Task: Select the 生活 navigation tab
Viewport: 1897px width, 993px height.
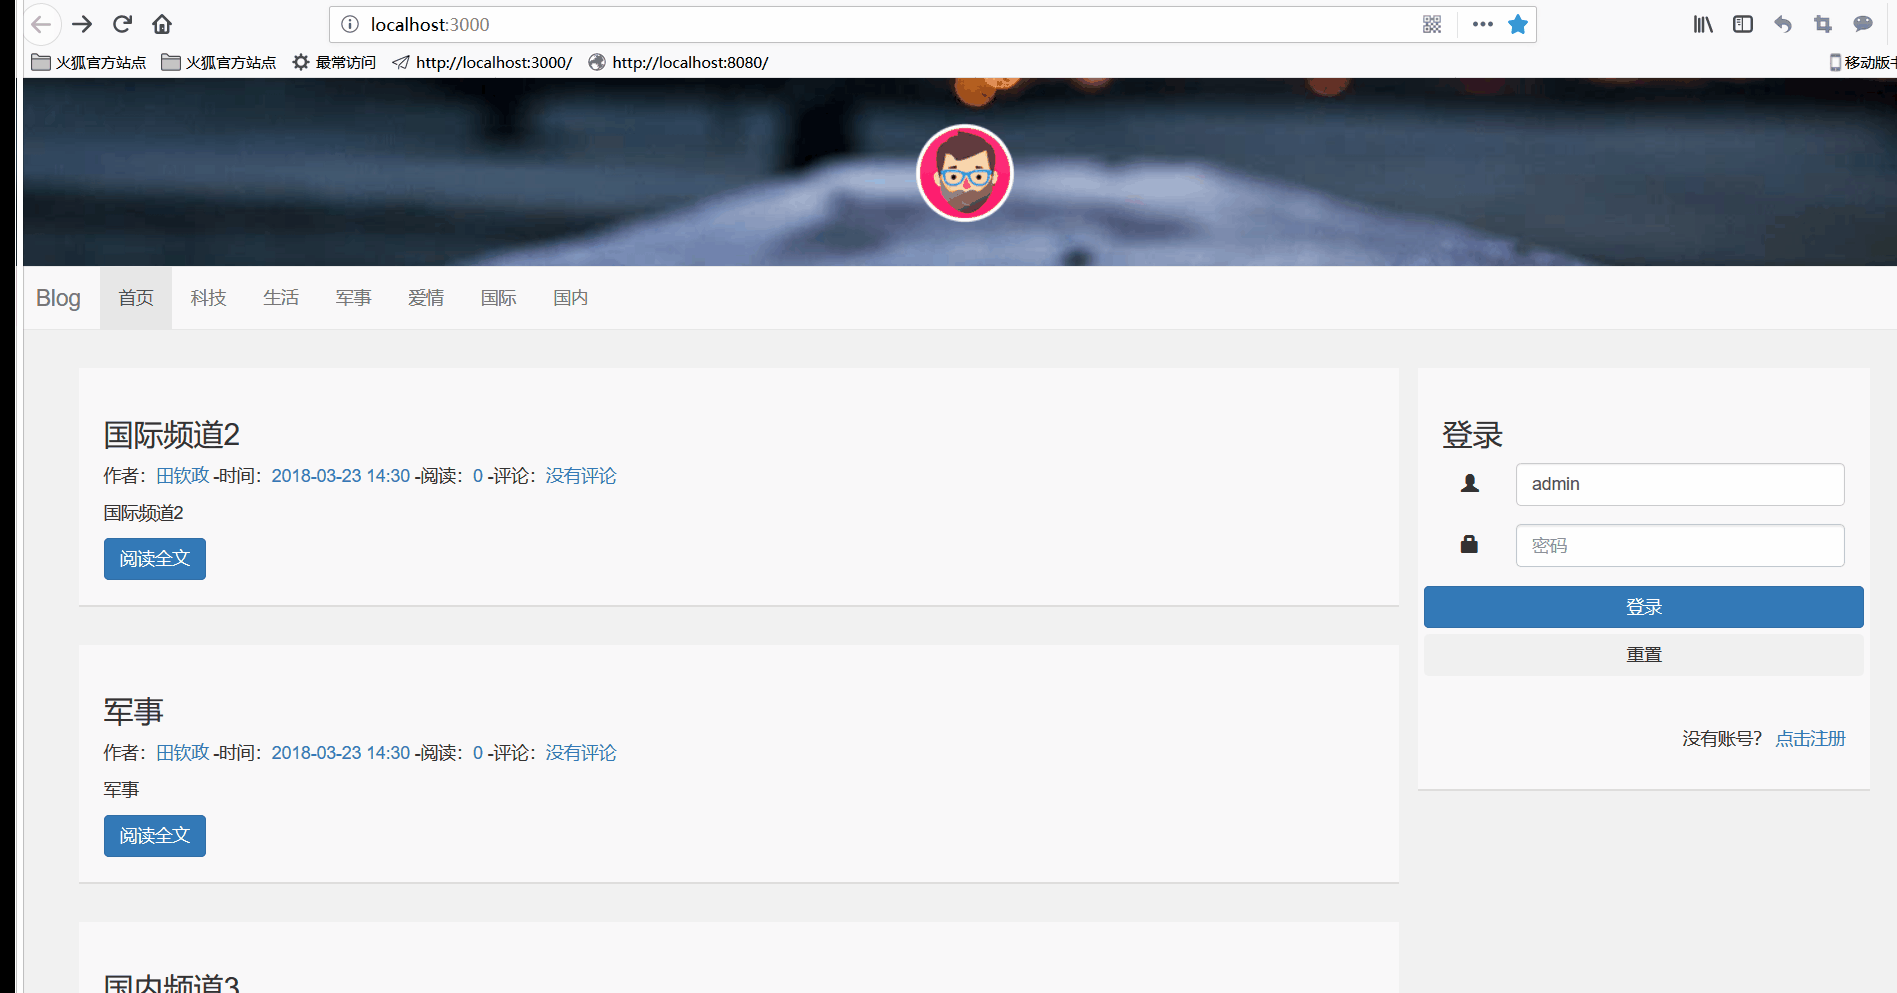Action: 281,298
